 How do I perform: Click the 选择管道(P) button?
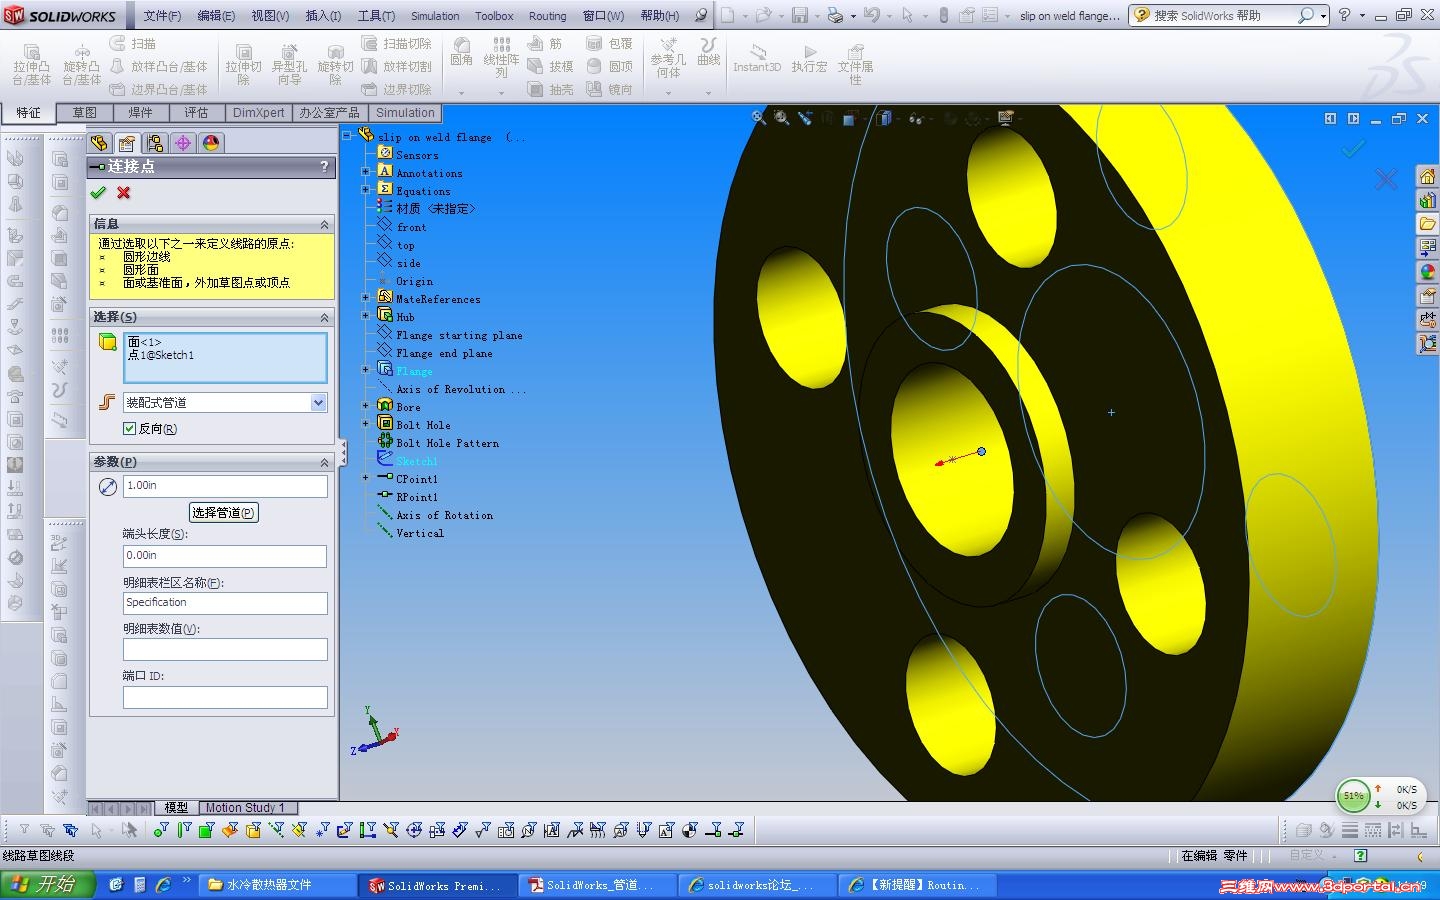[223, 512]
